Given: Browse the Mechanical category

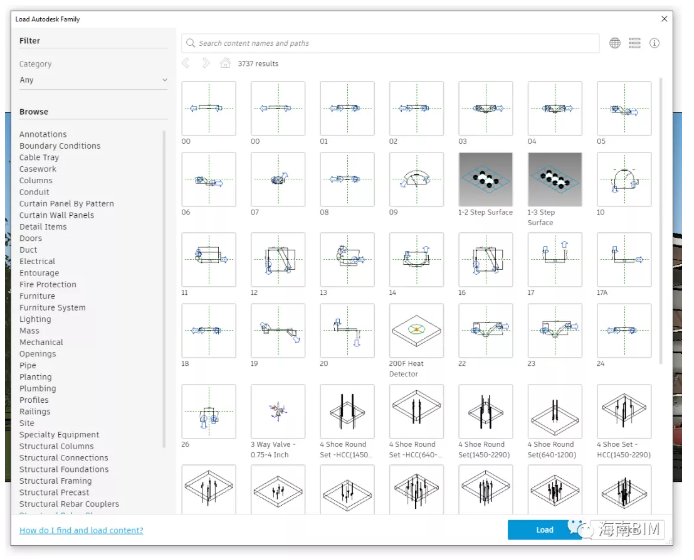Looking at the screenshot, I should click(x=41, y=342).
